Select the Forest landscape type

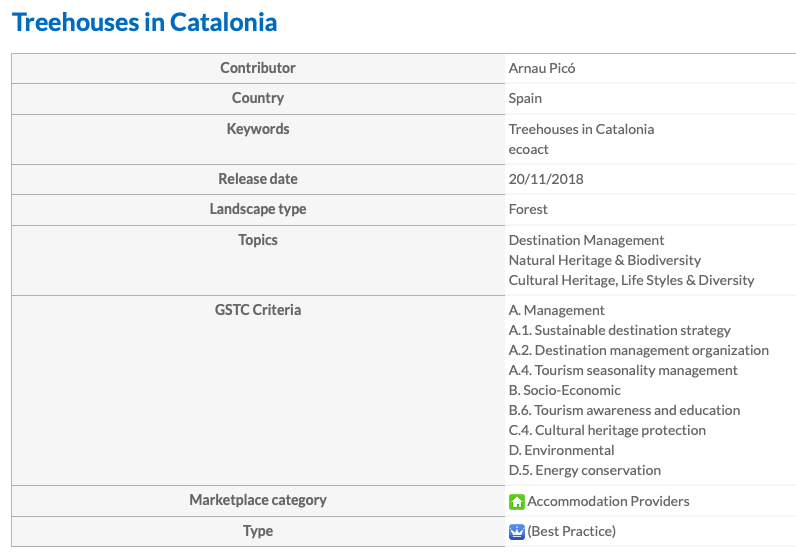click(528, 209)
